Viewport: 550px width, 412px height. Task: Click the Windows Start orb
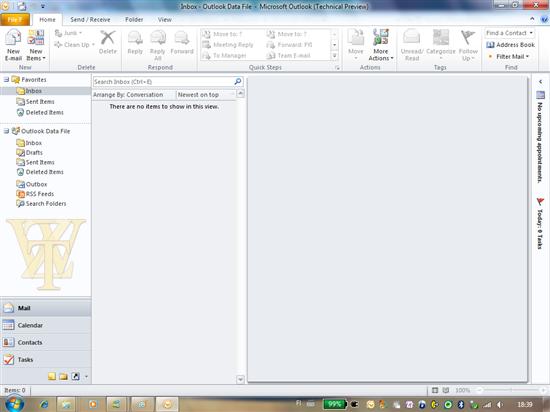click(14, 404)
